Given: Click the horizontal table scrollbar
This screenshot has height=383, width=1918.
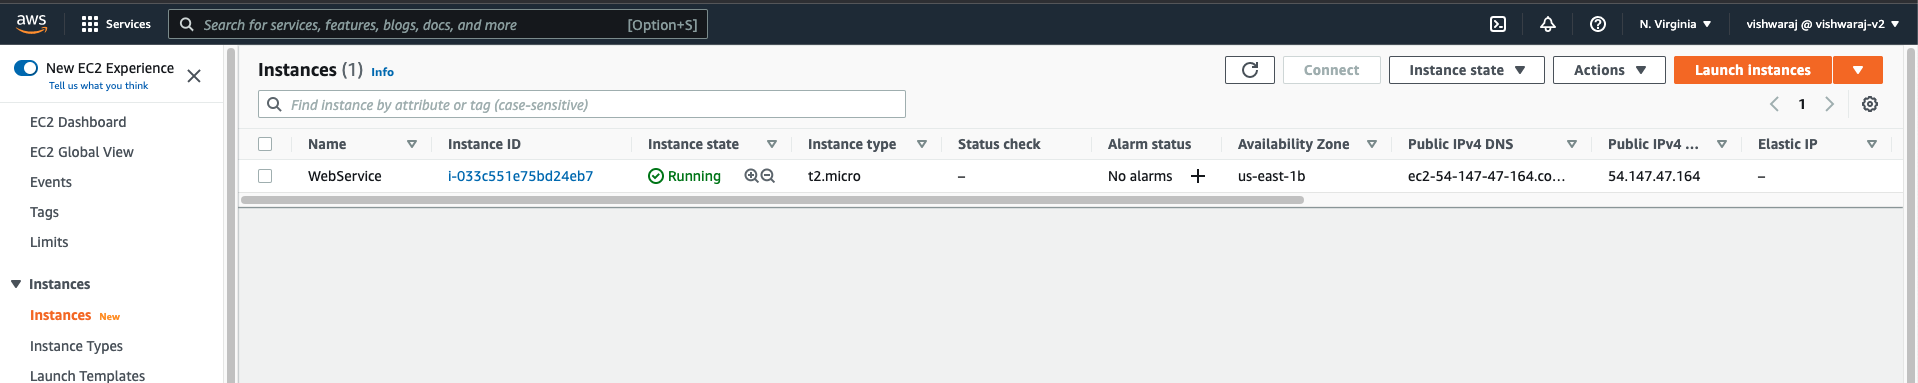Looking at the screenshot, I should 772,200.
